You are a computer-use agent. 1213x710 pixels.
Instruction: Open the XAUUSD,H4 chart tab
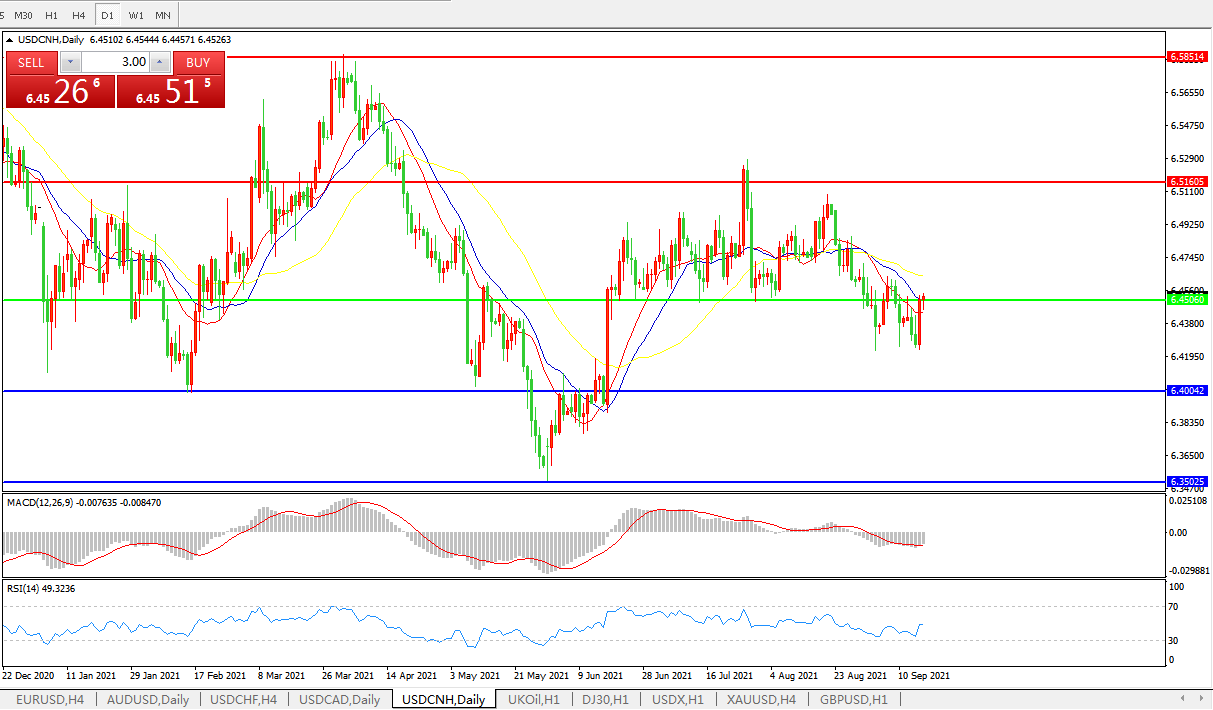click(x=761, y=700)
